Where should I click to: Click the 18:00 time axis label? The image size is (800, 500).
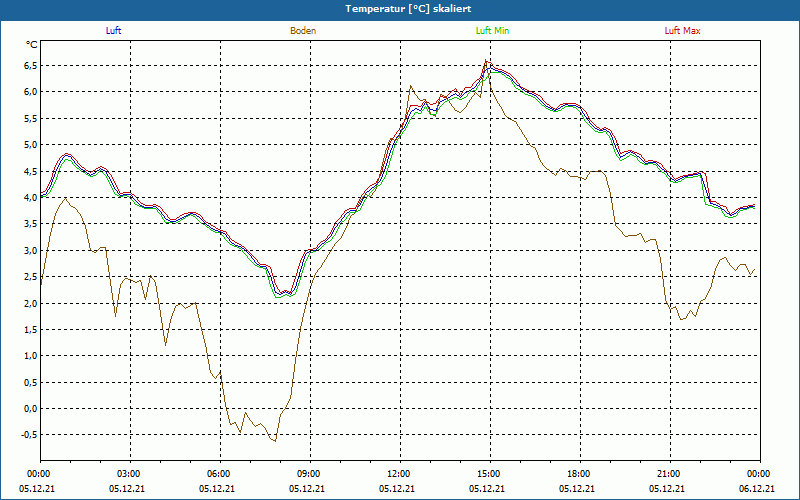pyautogui.click(x=578, y=474)
